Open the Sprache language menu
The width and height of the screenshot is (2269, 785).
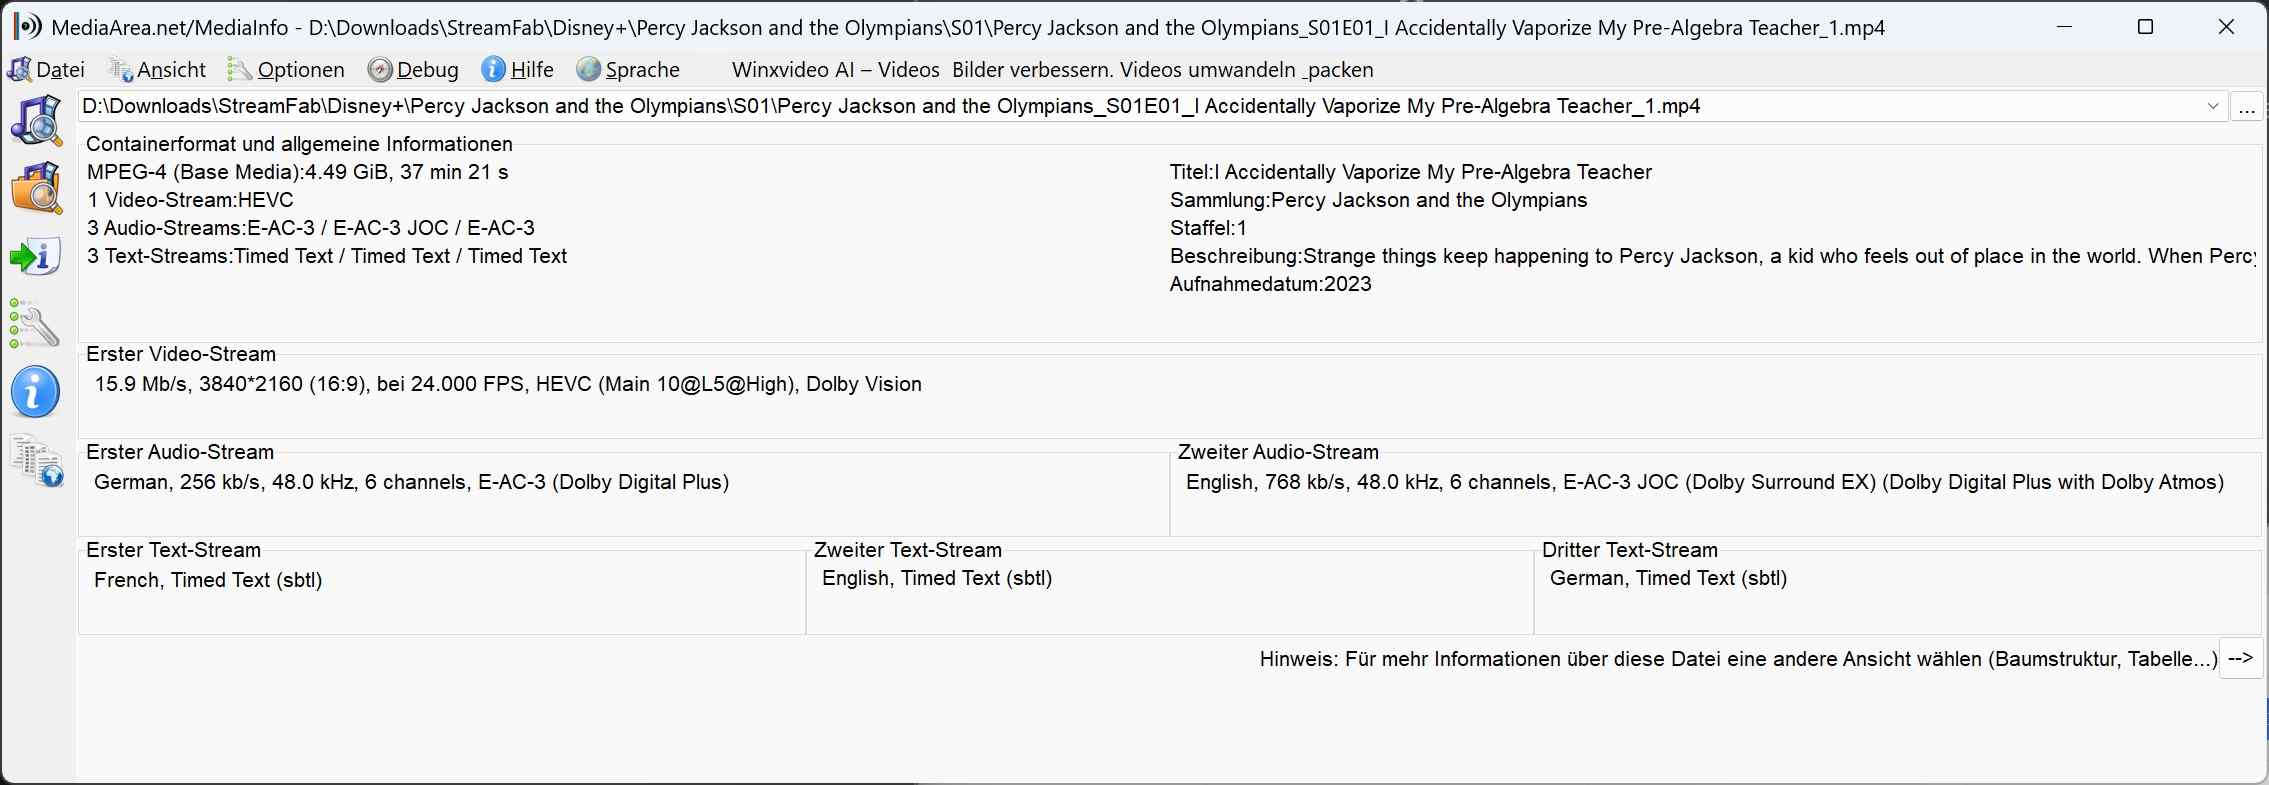629,70
